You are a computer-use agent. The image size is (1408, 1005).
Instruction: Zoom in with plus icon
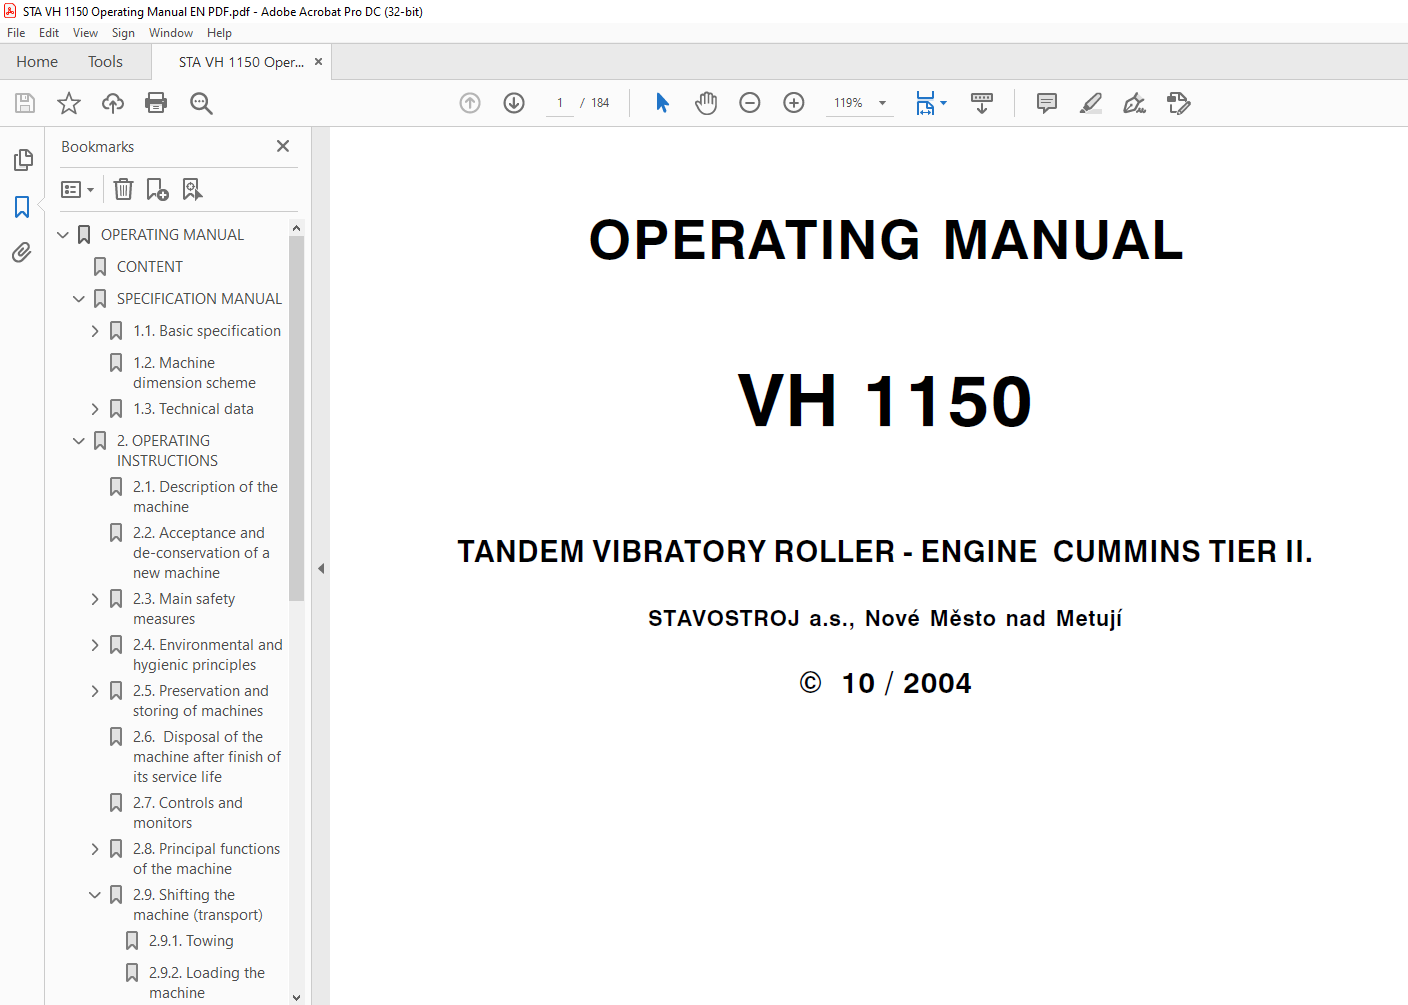794,103
